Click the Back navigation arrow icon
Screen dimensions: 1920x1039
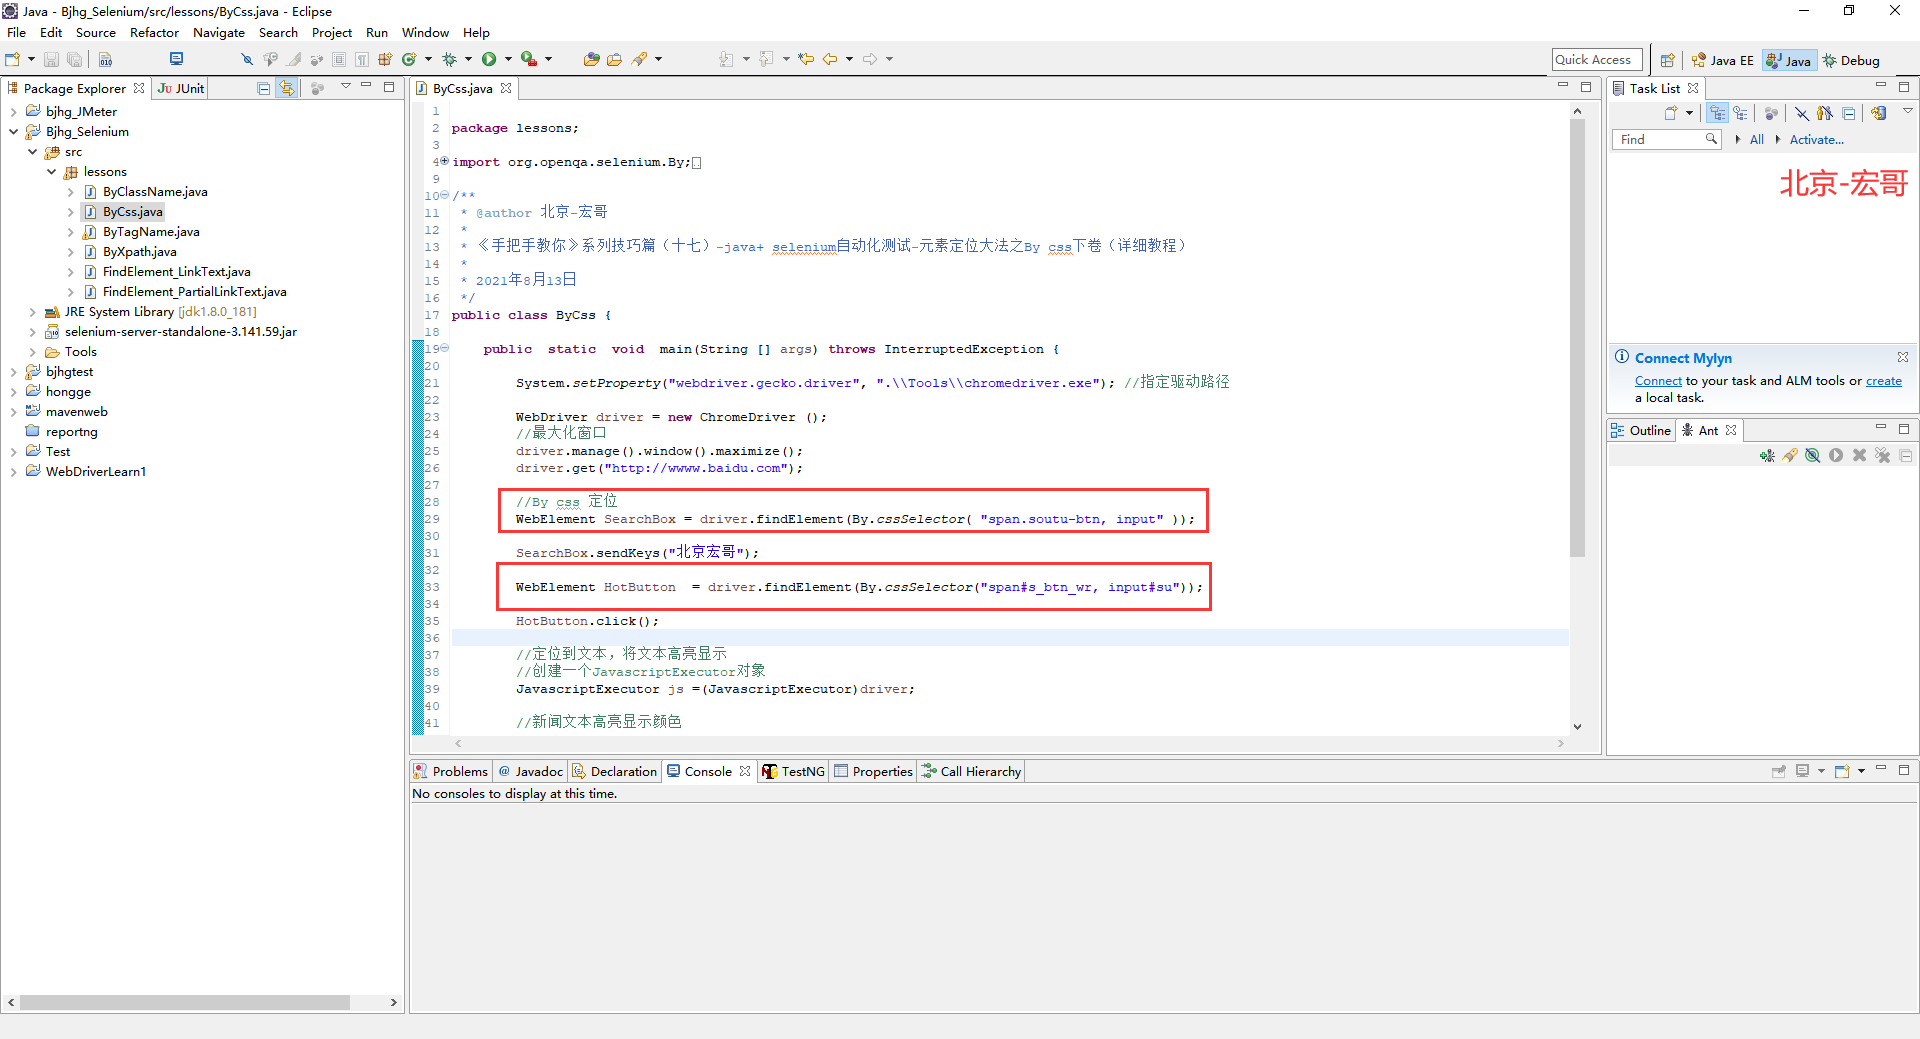click(x=830, y=60)
